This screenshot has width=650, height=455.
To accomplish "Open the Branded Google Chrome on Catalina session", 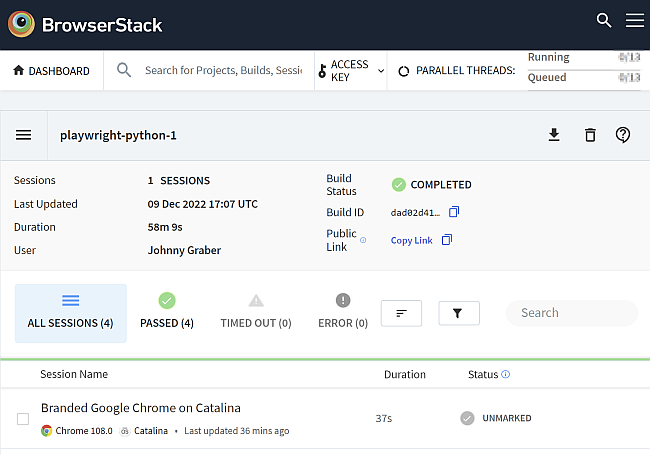I will (141, 408).
